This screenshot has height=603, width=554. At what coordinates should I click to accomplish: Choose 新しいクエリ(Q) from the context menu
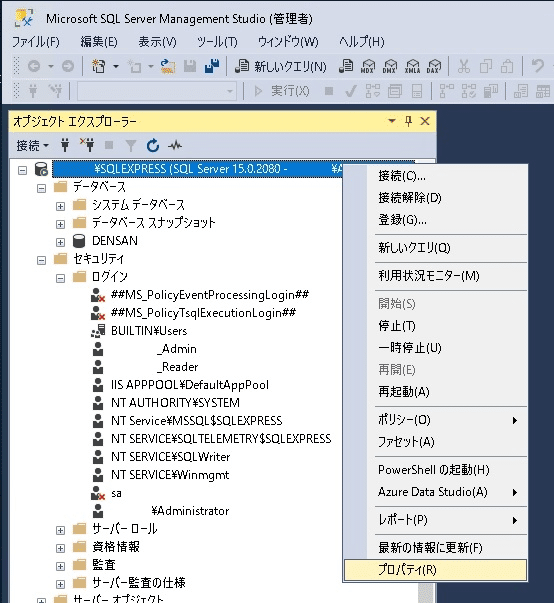click(x=435, y=248)
